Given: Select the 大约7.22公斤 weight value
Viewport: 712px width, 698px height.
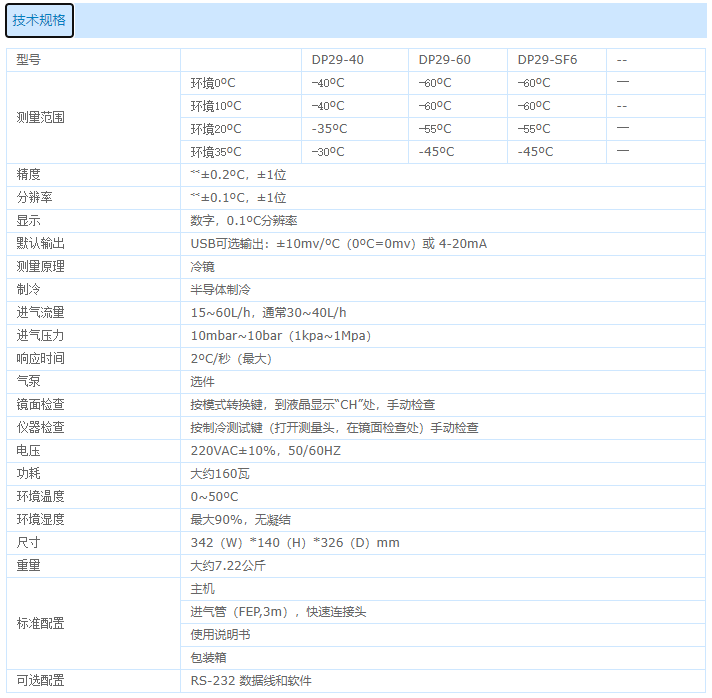Looking at the screenshot, I should (x=228, y=566).
